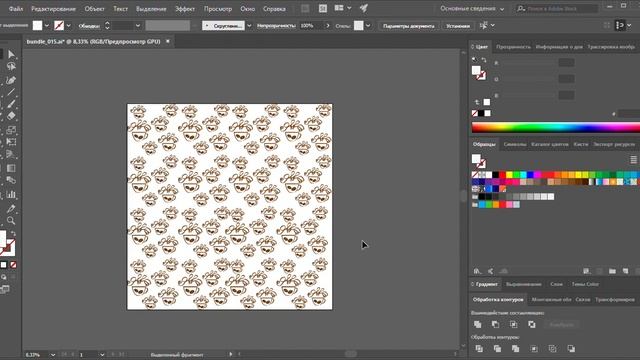This screenshot has height=360, width=640.
Task: Switch to the Символы tab
Action: pyautogui.click(x=515, y=144)
